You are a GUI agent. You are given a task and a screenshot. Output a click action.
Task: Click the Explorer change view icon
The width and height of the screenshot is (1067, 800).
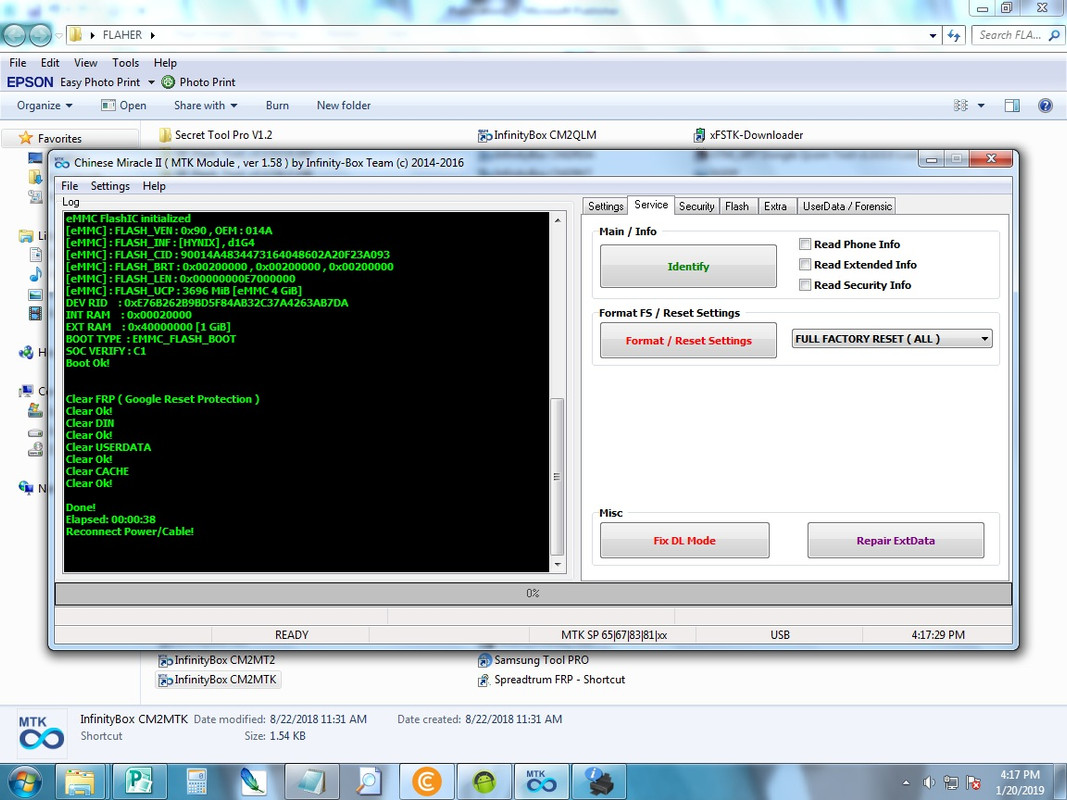pyautogui.click(x=960, y=105)
